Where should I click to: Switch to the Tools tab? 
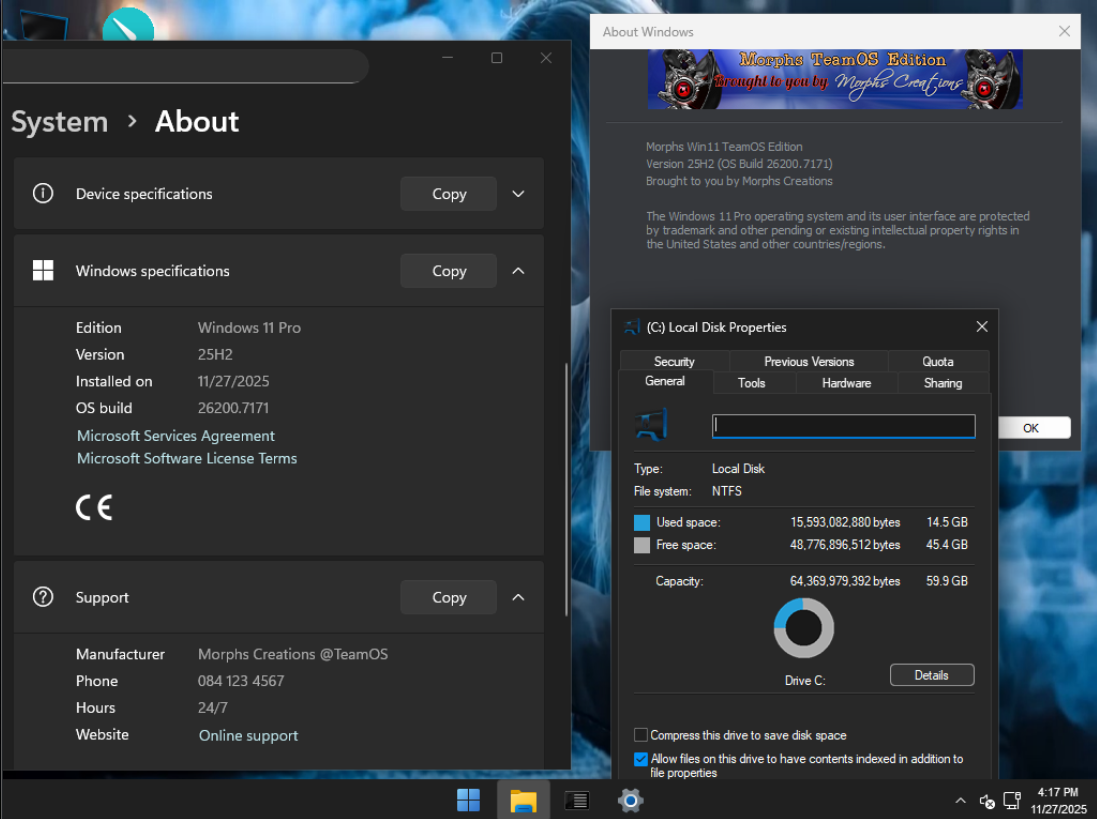(x=751, y=383)
